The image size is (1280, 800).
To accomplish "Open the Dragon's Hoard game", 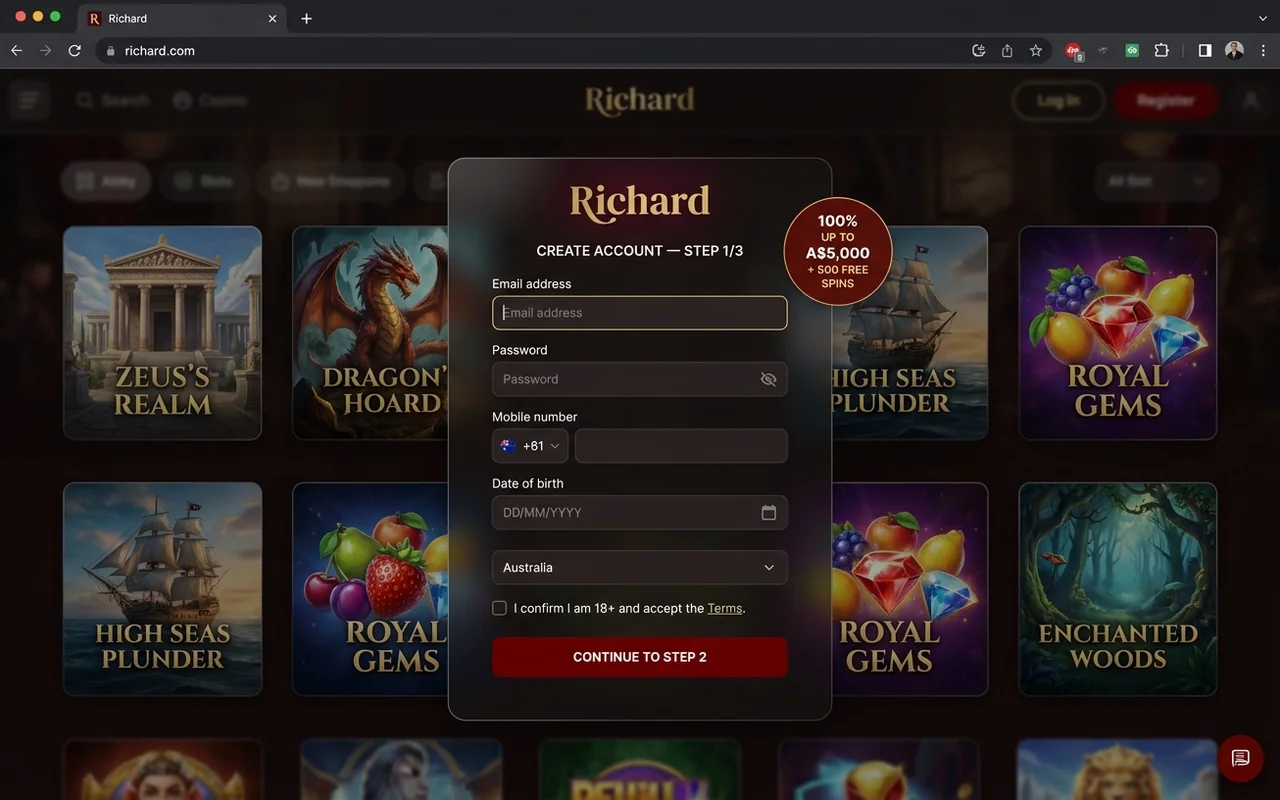I will click(371, 333).
